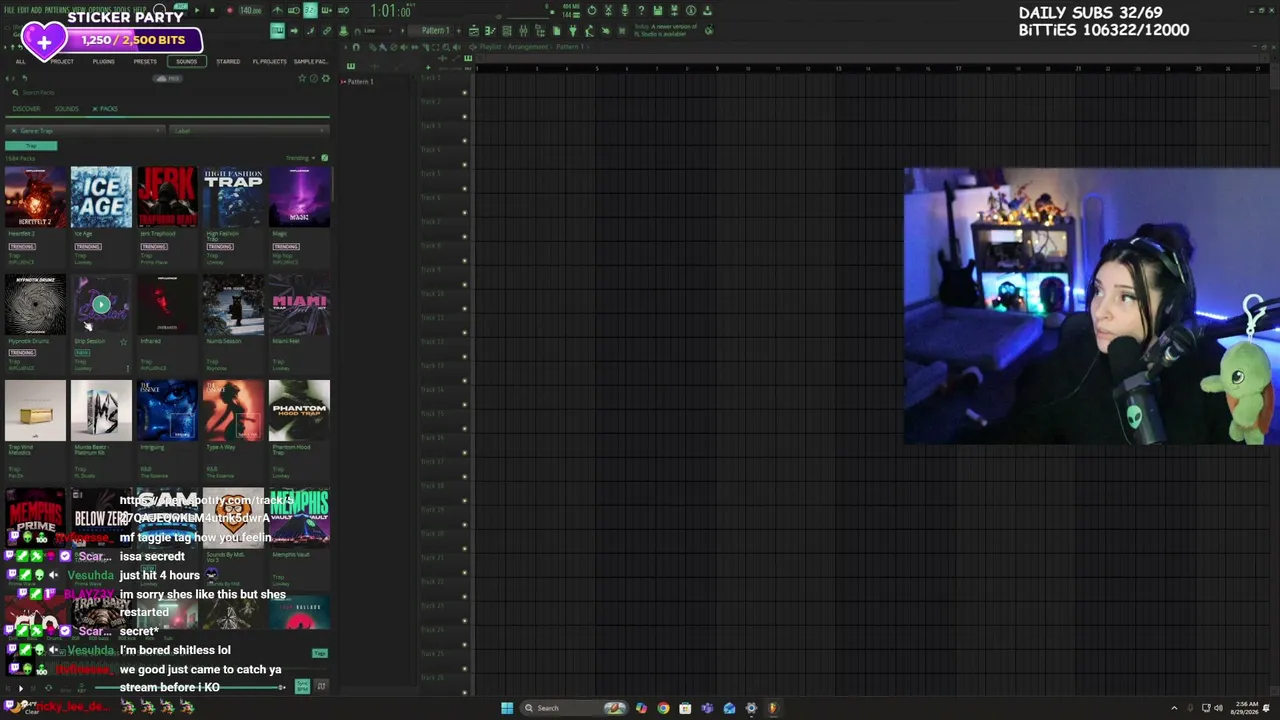
Task: Toggle the green view icon beside Trending
Action: click(x=324, y=158)
